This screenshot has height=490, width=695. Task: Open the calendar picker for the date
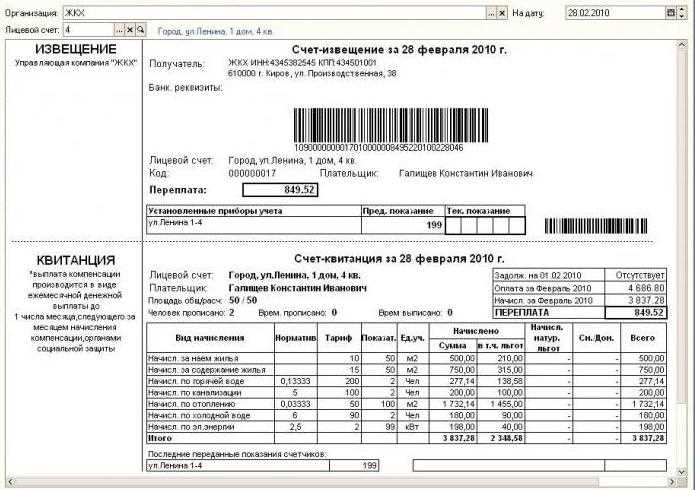(x=671, y=14)
